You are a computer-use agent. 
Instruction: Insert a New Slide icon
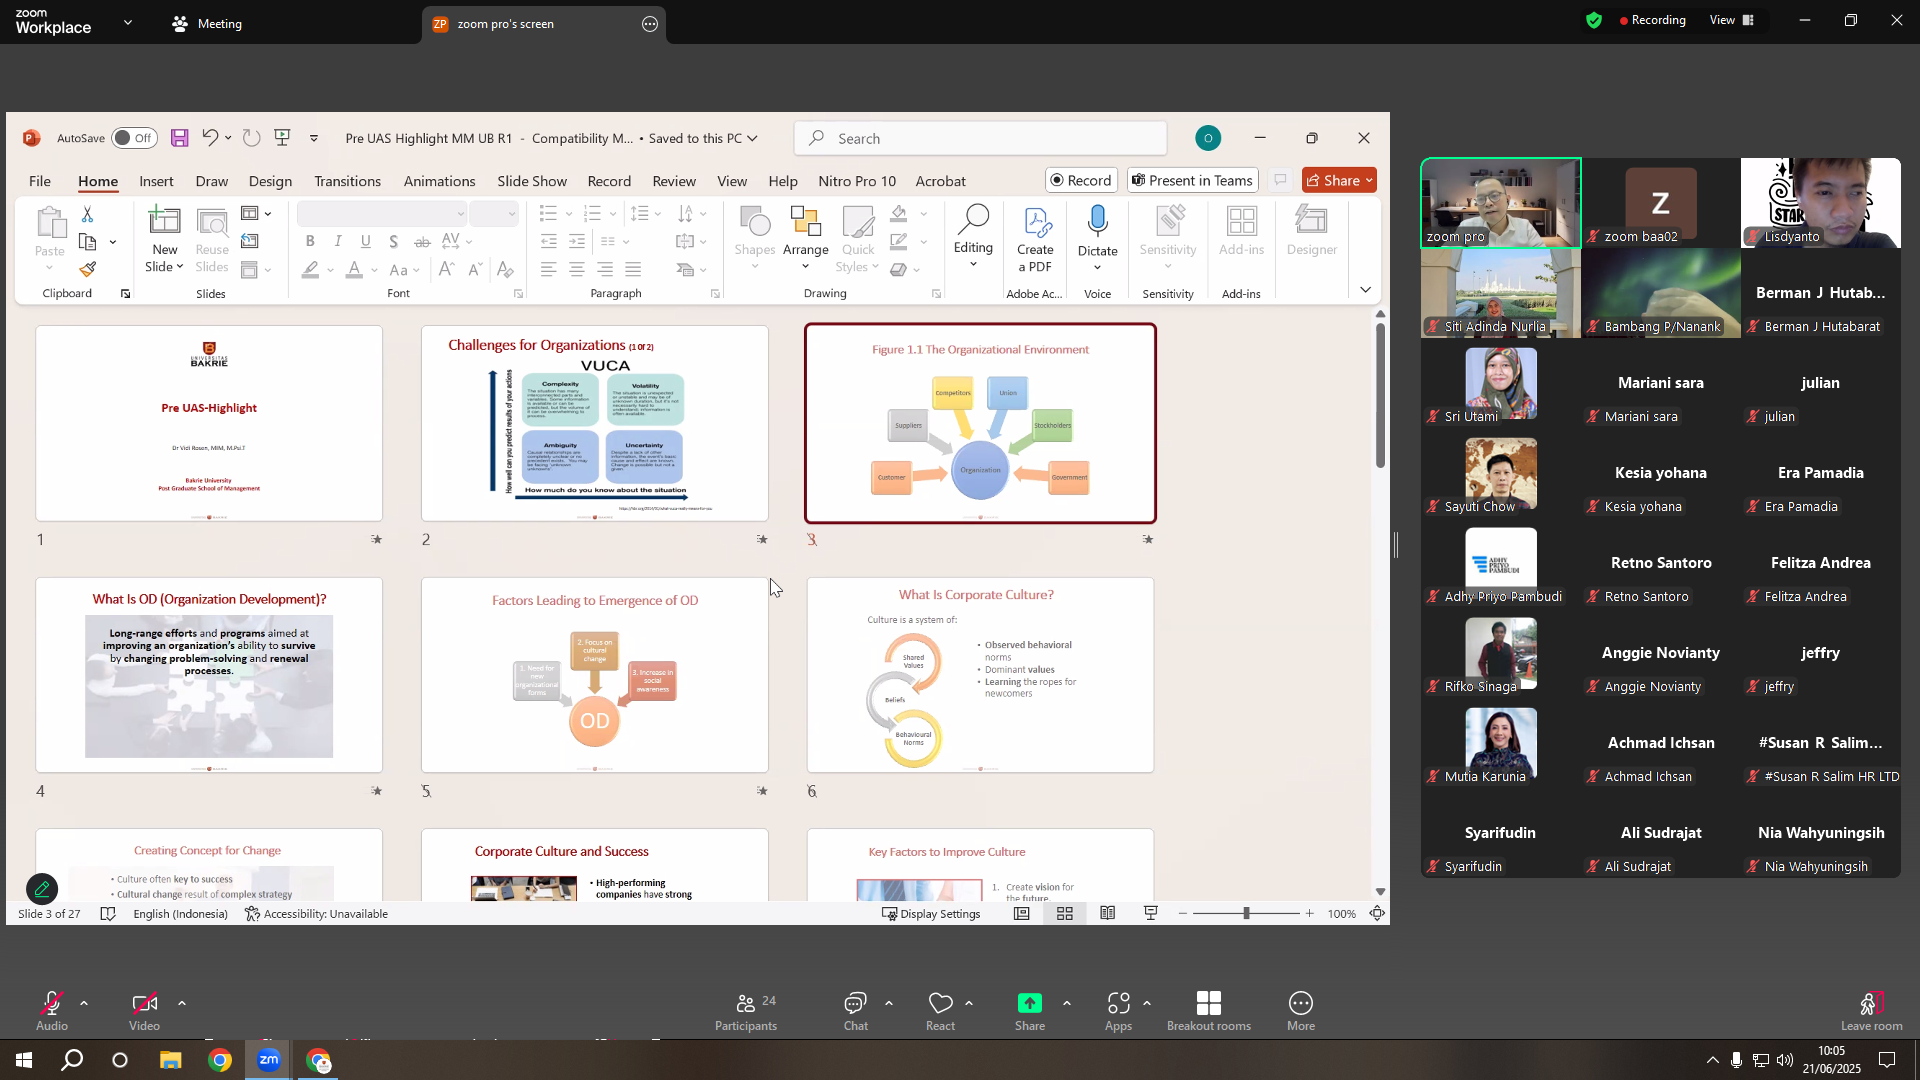(x=165, y=220)
